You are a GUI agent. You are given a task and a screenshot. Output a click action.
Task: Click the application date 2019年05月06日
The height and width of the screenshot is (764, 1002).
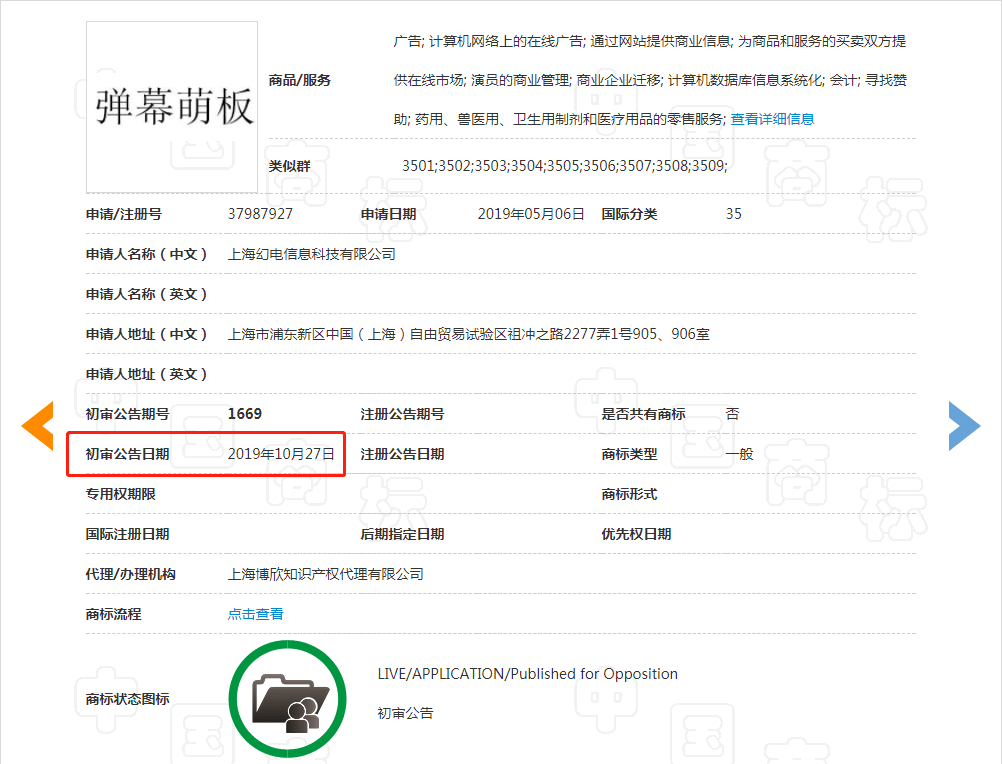tap(531, 214)
